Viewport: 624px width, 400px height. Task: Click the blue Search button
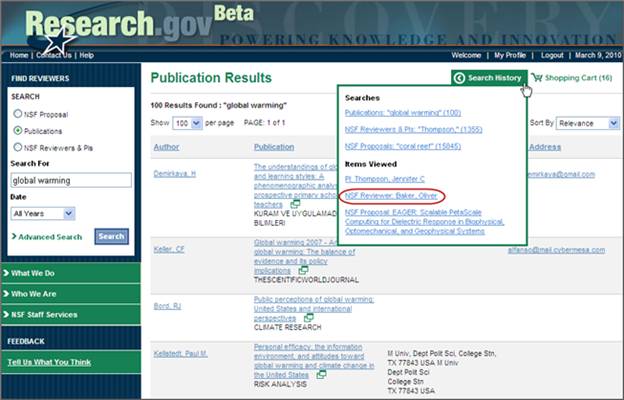[x=111, y=237]
